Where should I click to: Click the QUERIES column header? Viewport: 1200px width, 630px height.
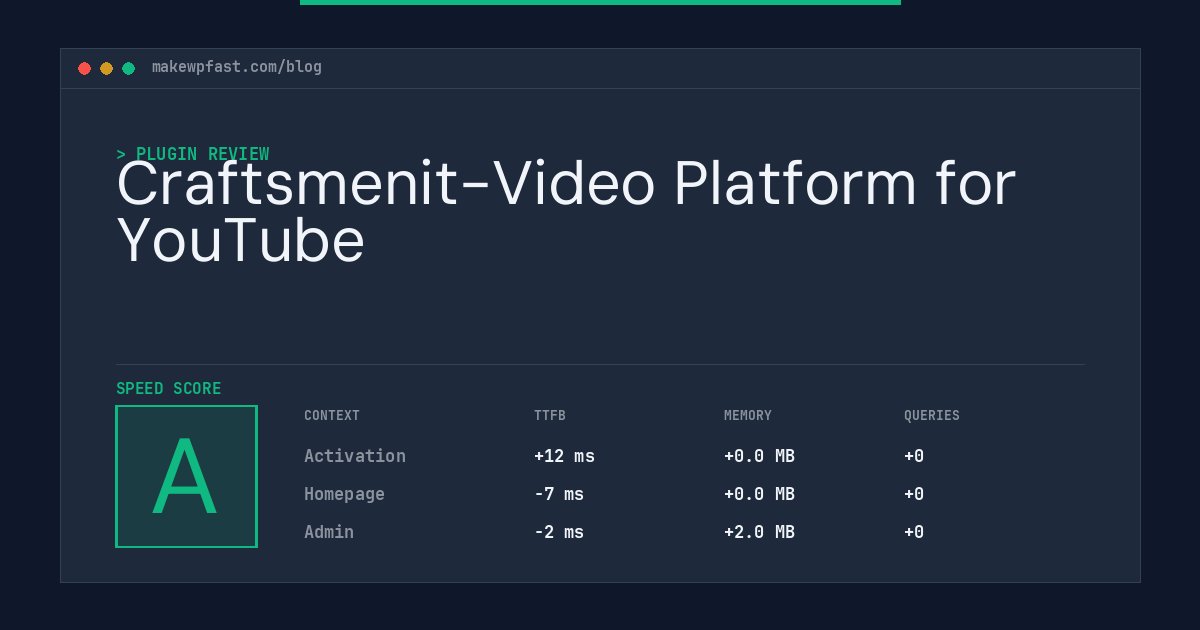(932, 416)
